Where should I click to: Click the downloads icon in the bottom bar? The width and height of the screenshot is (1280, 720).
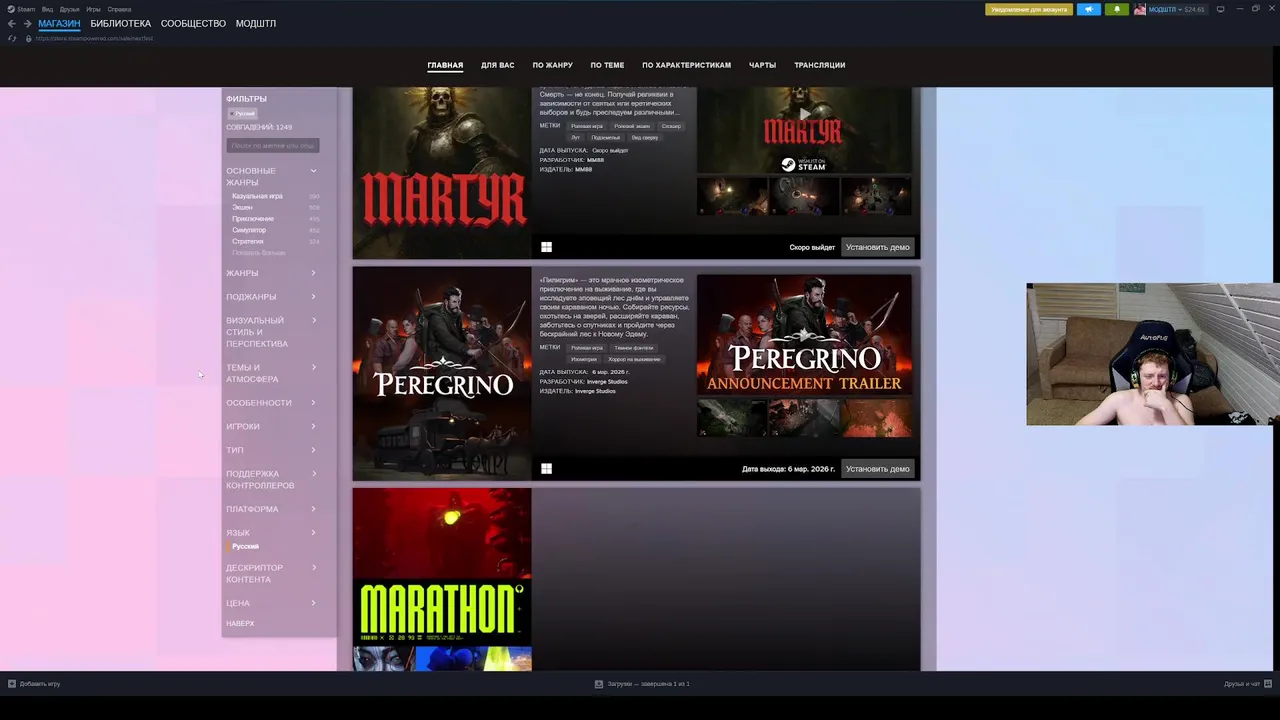click(599, 684)
